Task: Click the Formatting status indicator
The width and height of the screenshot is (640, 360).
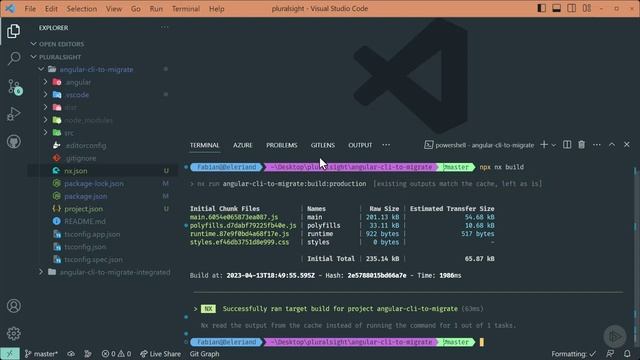Action: (x=573, y=354)
